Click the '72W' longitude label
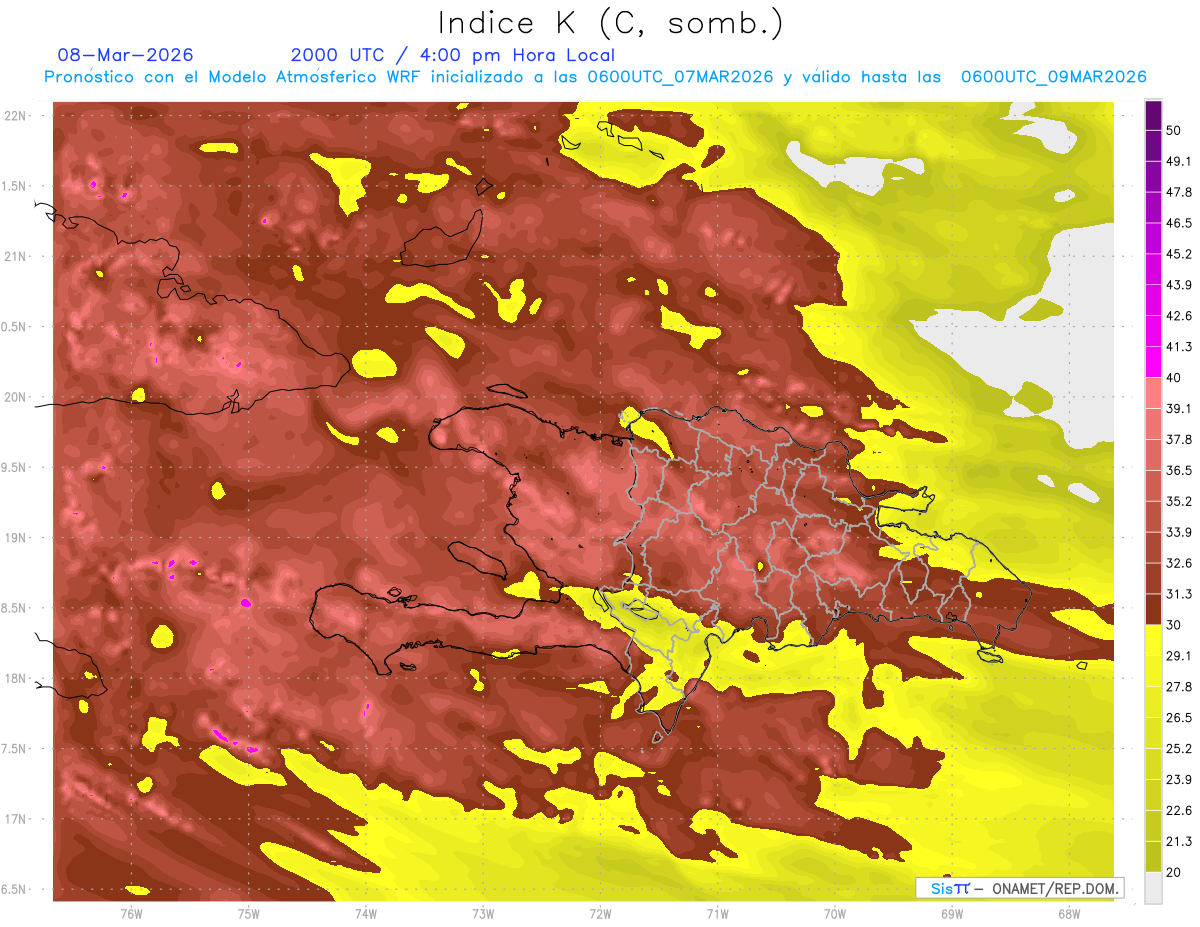 click(x=600, y=913)
